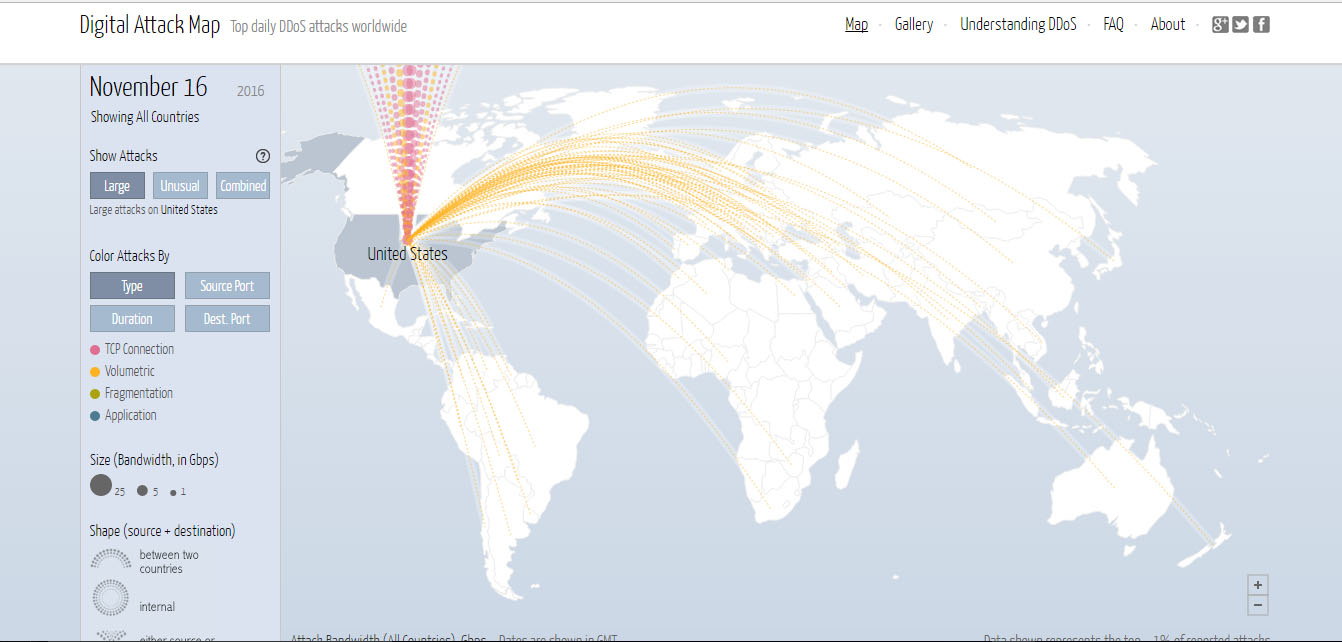Color attacks by Type

point(132,286)
